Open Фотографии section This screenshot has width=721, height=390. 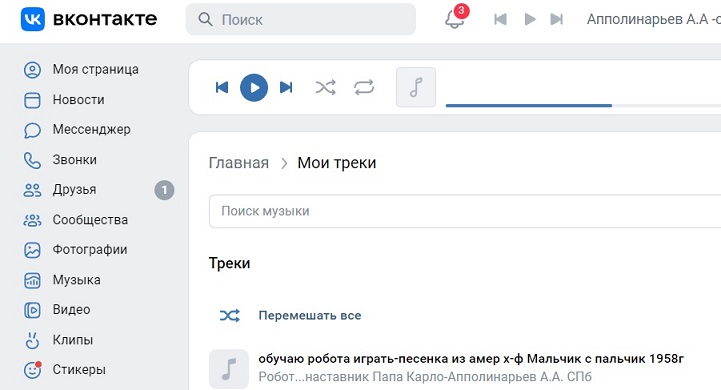pyautogui.click(x=90, y=250)
